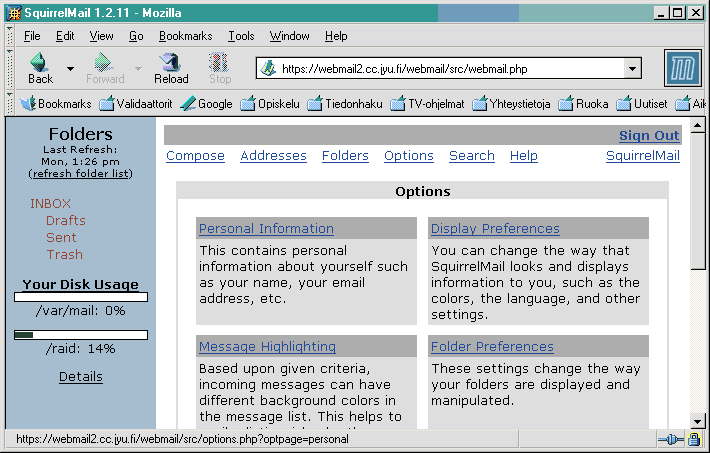This screenshot has width=710, height=453.
Task: Open the Folders navigation link
Action: point(345,155)
